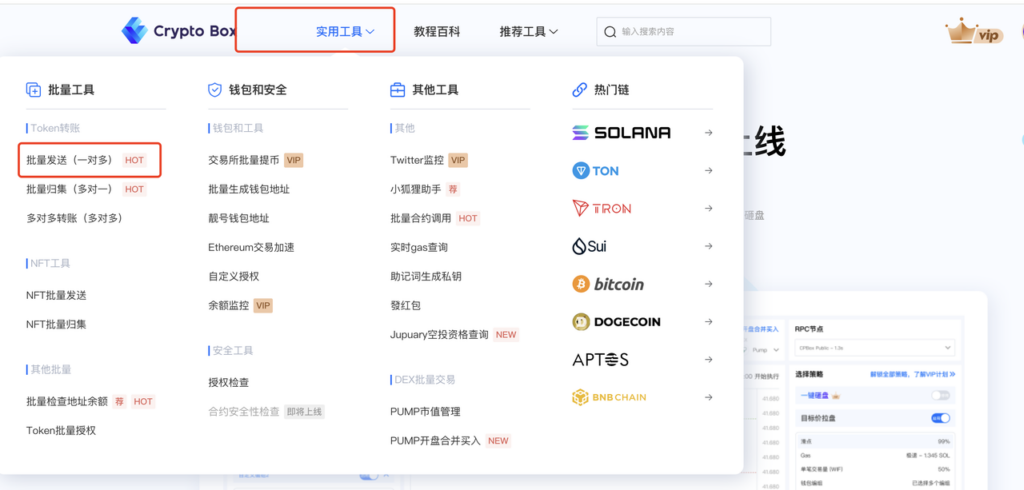The image size is (1024, 490).
Task: Open NFT批量归集
Action: tap(56, 324)
